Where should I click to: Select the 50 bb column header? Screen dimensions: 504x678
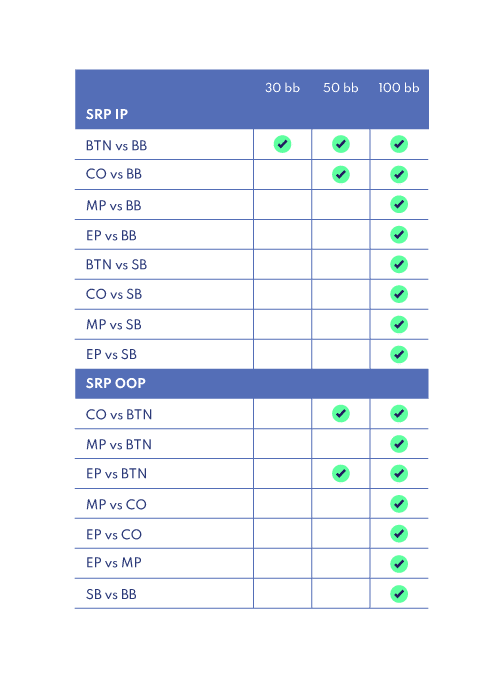pyautogui.click(x=341, y=88)
